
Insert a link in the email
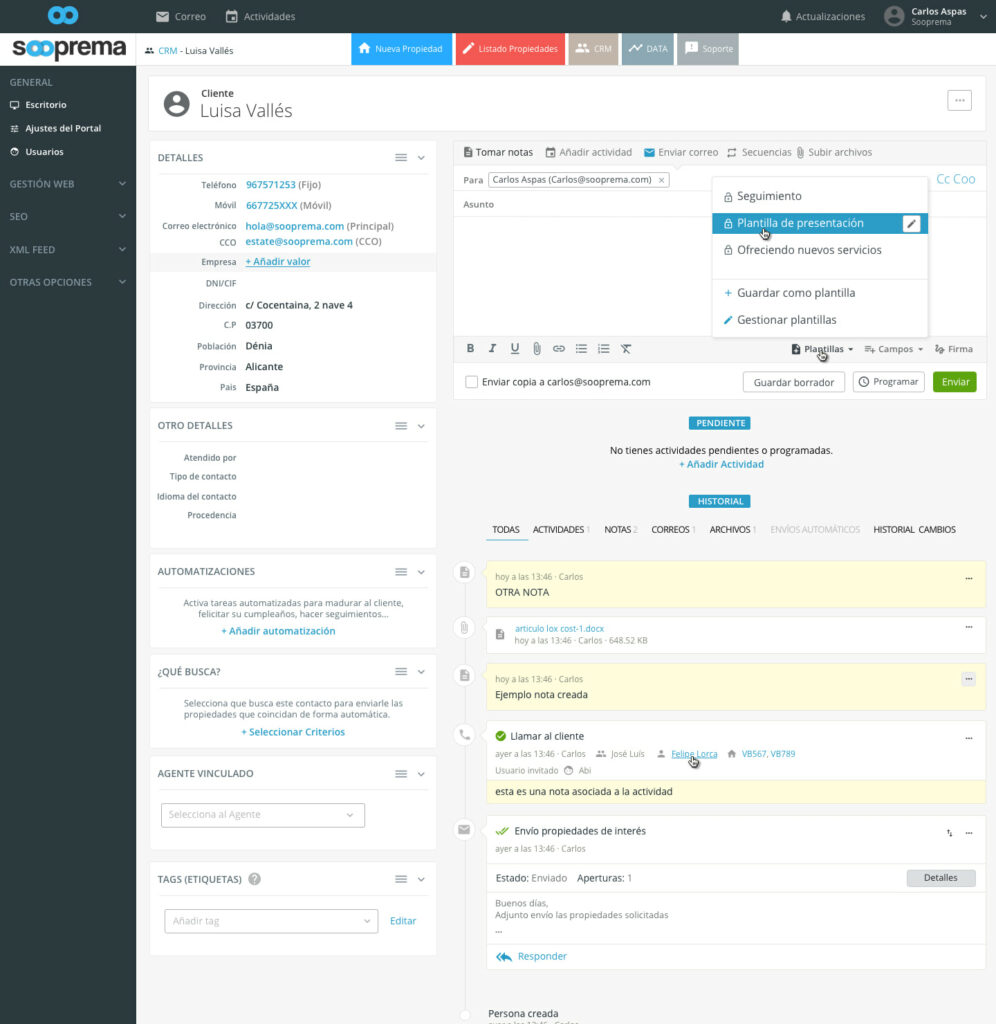559,349
